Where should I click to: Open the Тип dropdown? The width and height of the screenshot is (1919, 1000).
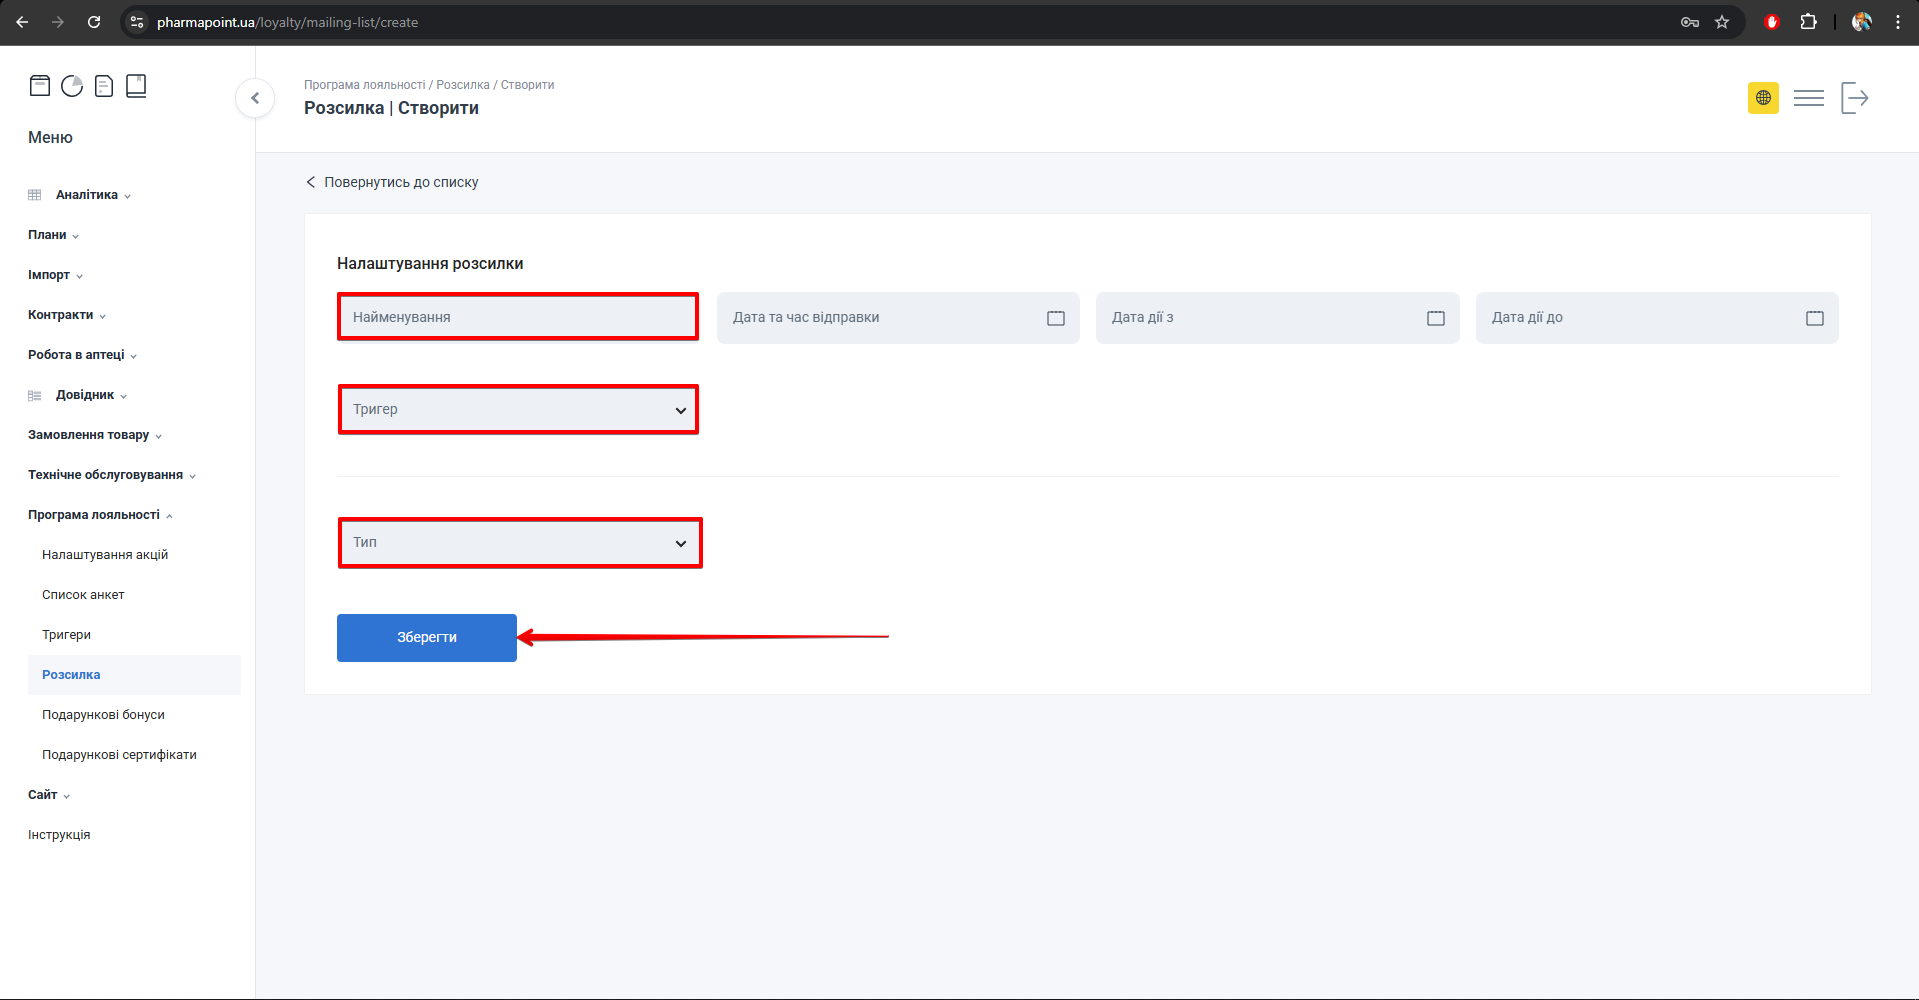click(520, 543)
